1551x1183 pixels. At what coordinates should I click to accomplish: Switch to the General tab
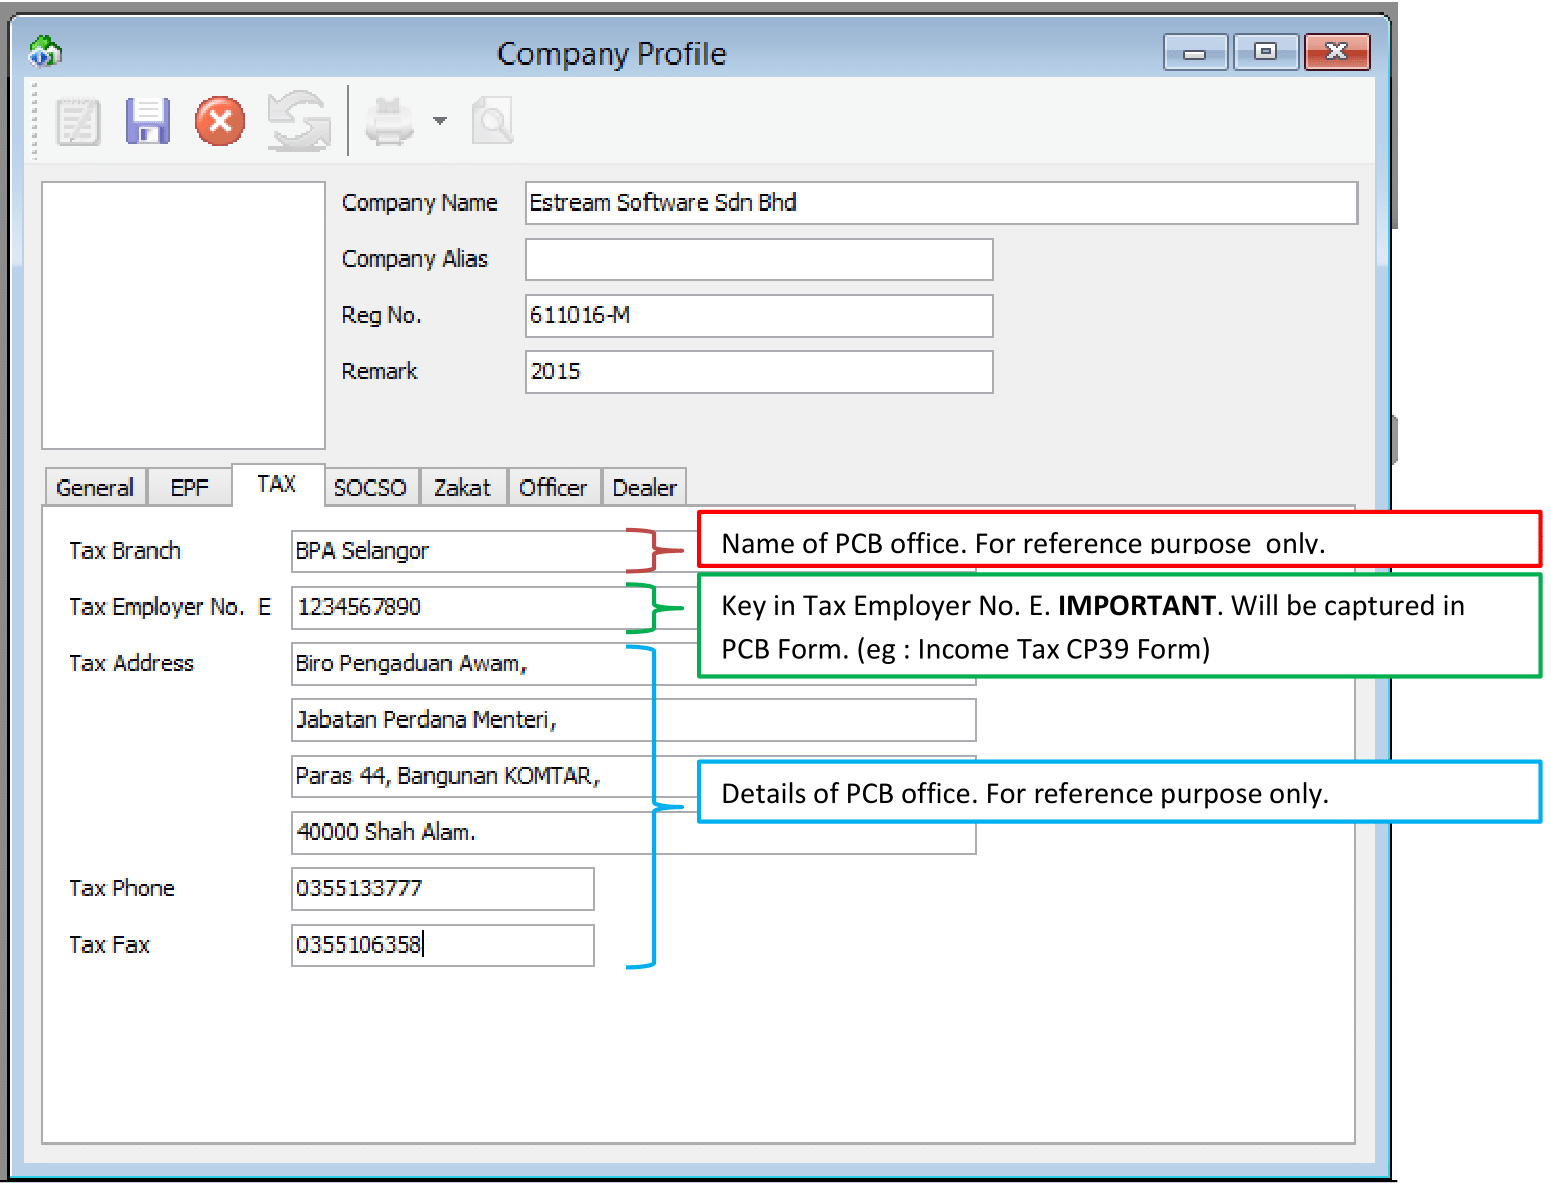[x=95, y=488]
